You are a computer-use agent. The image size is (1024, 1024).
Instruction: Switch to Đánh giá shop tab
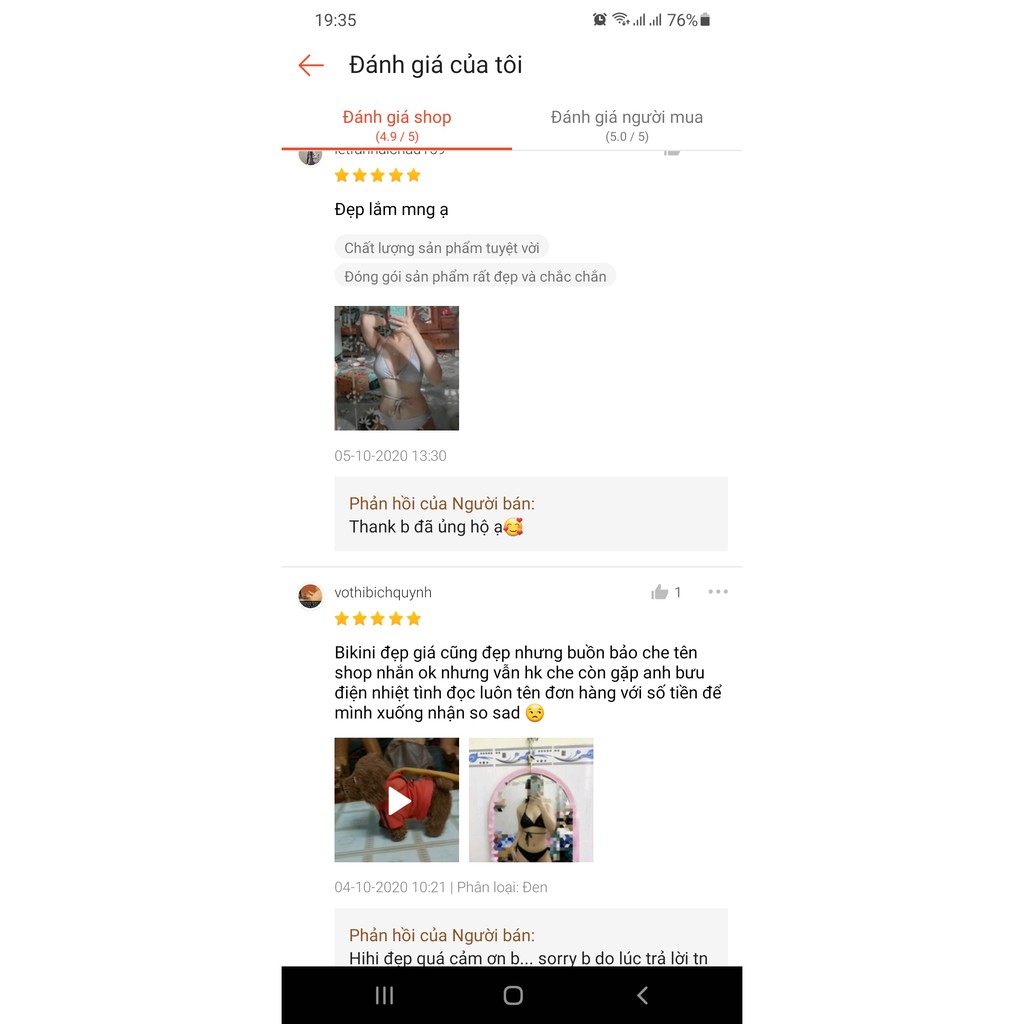click(x=396, y=125)
